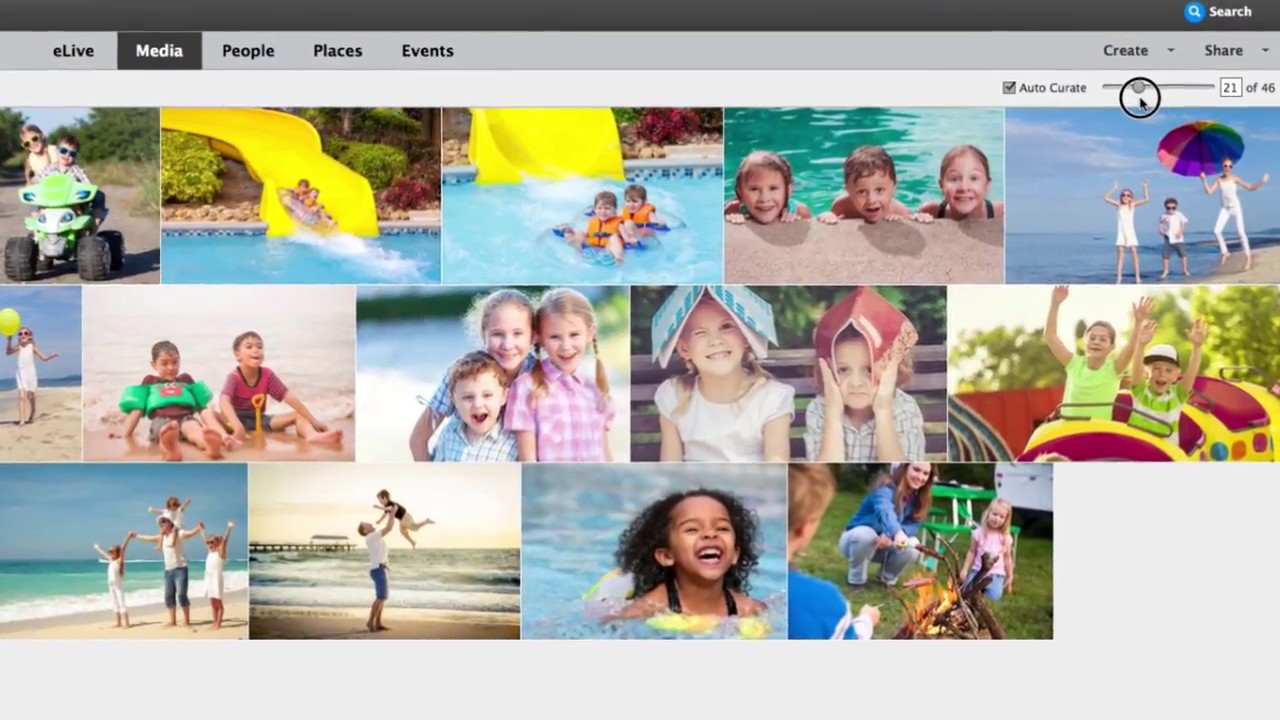Select the 'of 46' total count text

pyautogui.click(x=1260, y=88)
